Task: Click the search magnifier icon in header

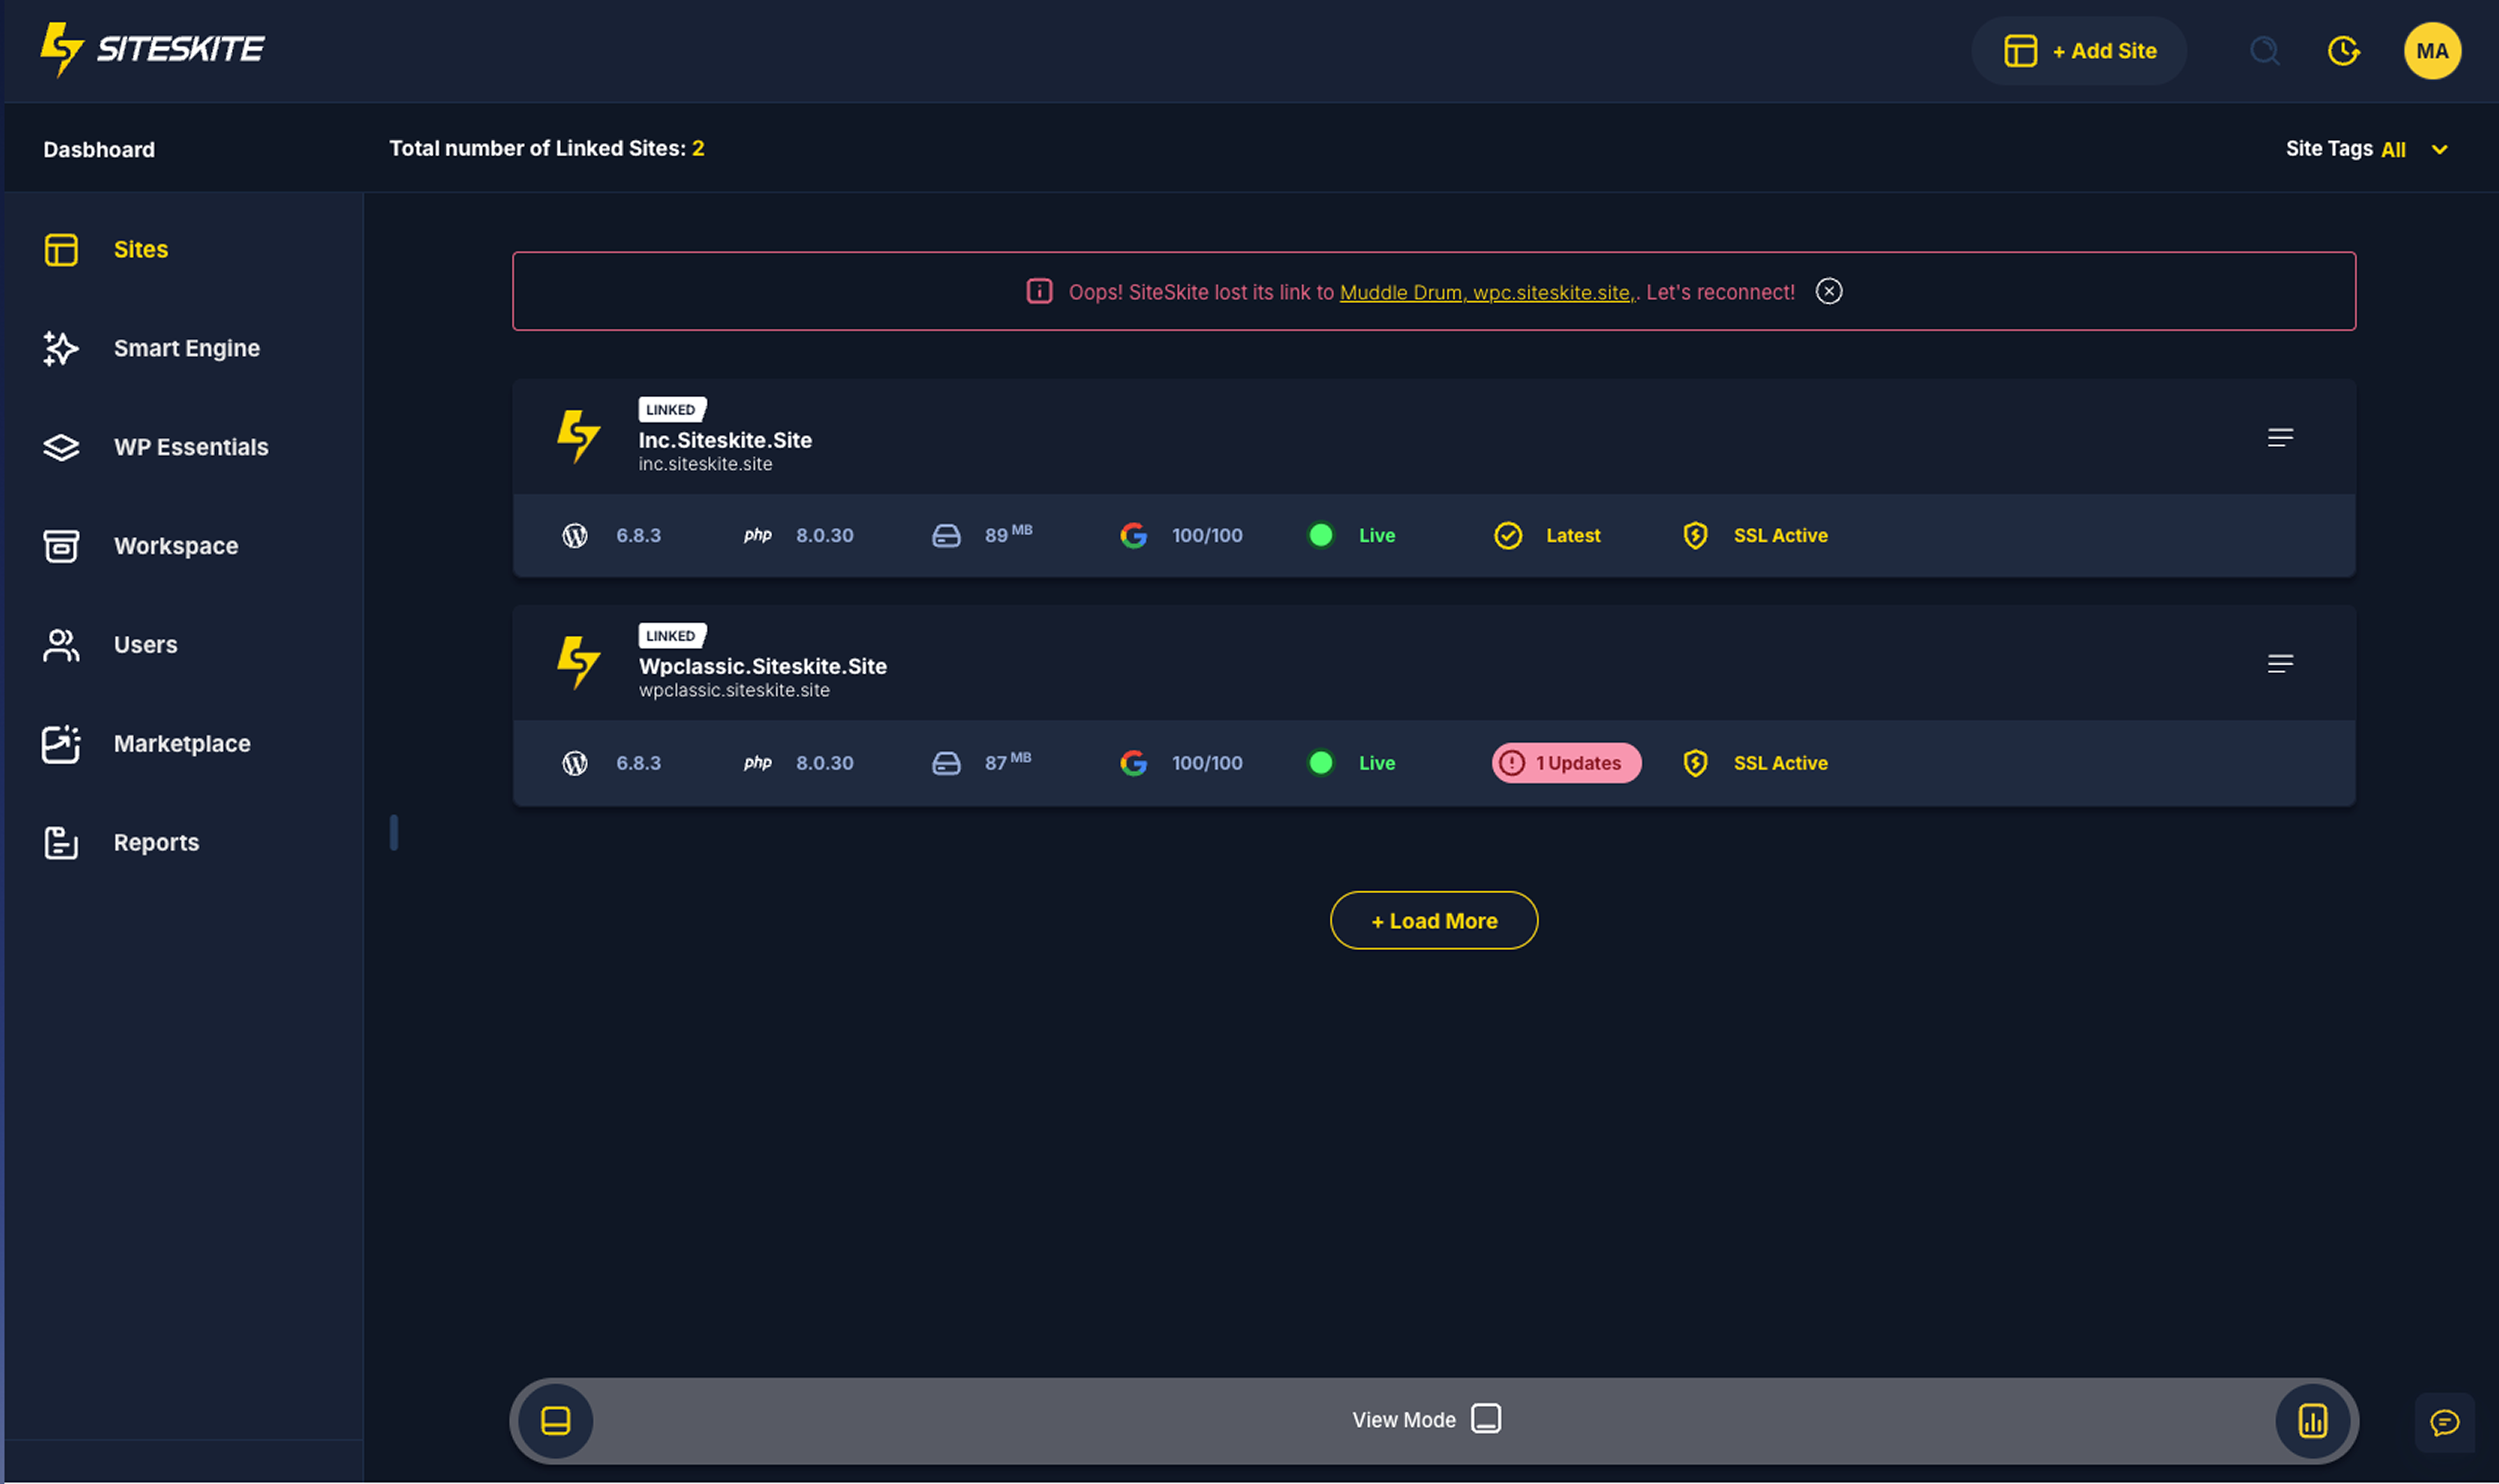Action: coord(2264,51)
